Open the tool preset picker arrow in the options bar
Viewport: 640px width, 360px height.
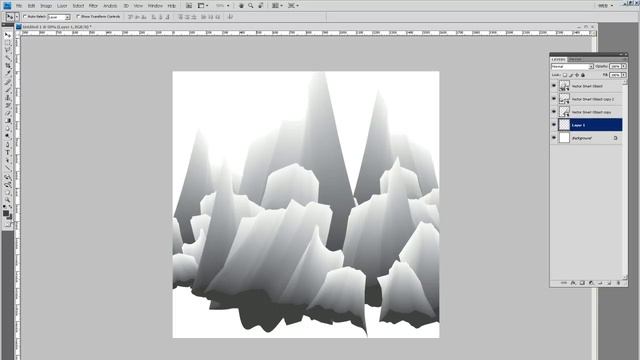(x=17, y=17)
